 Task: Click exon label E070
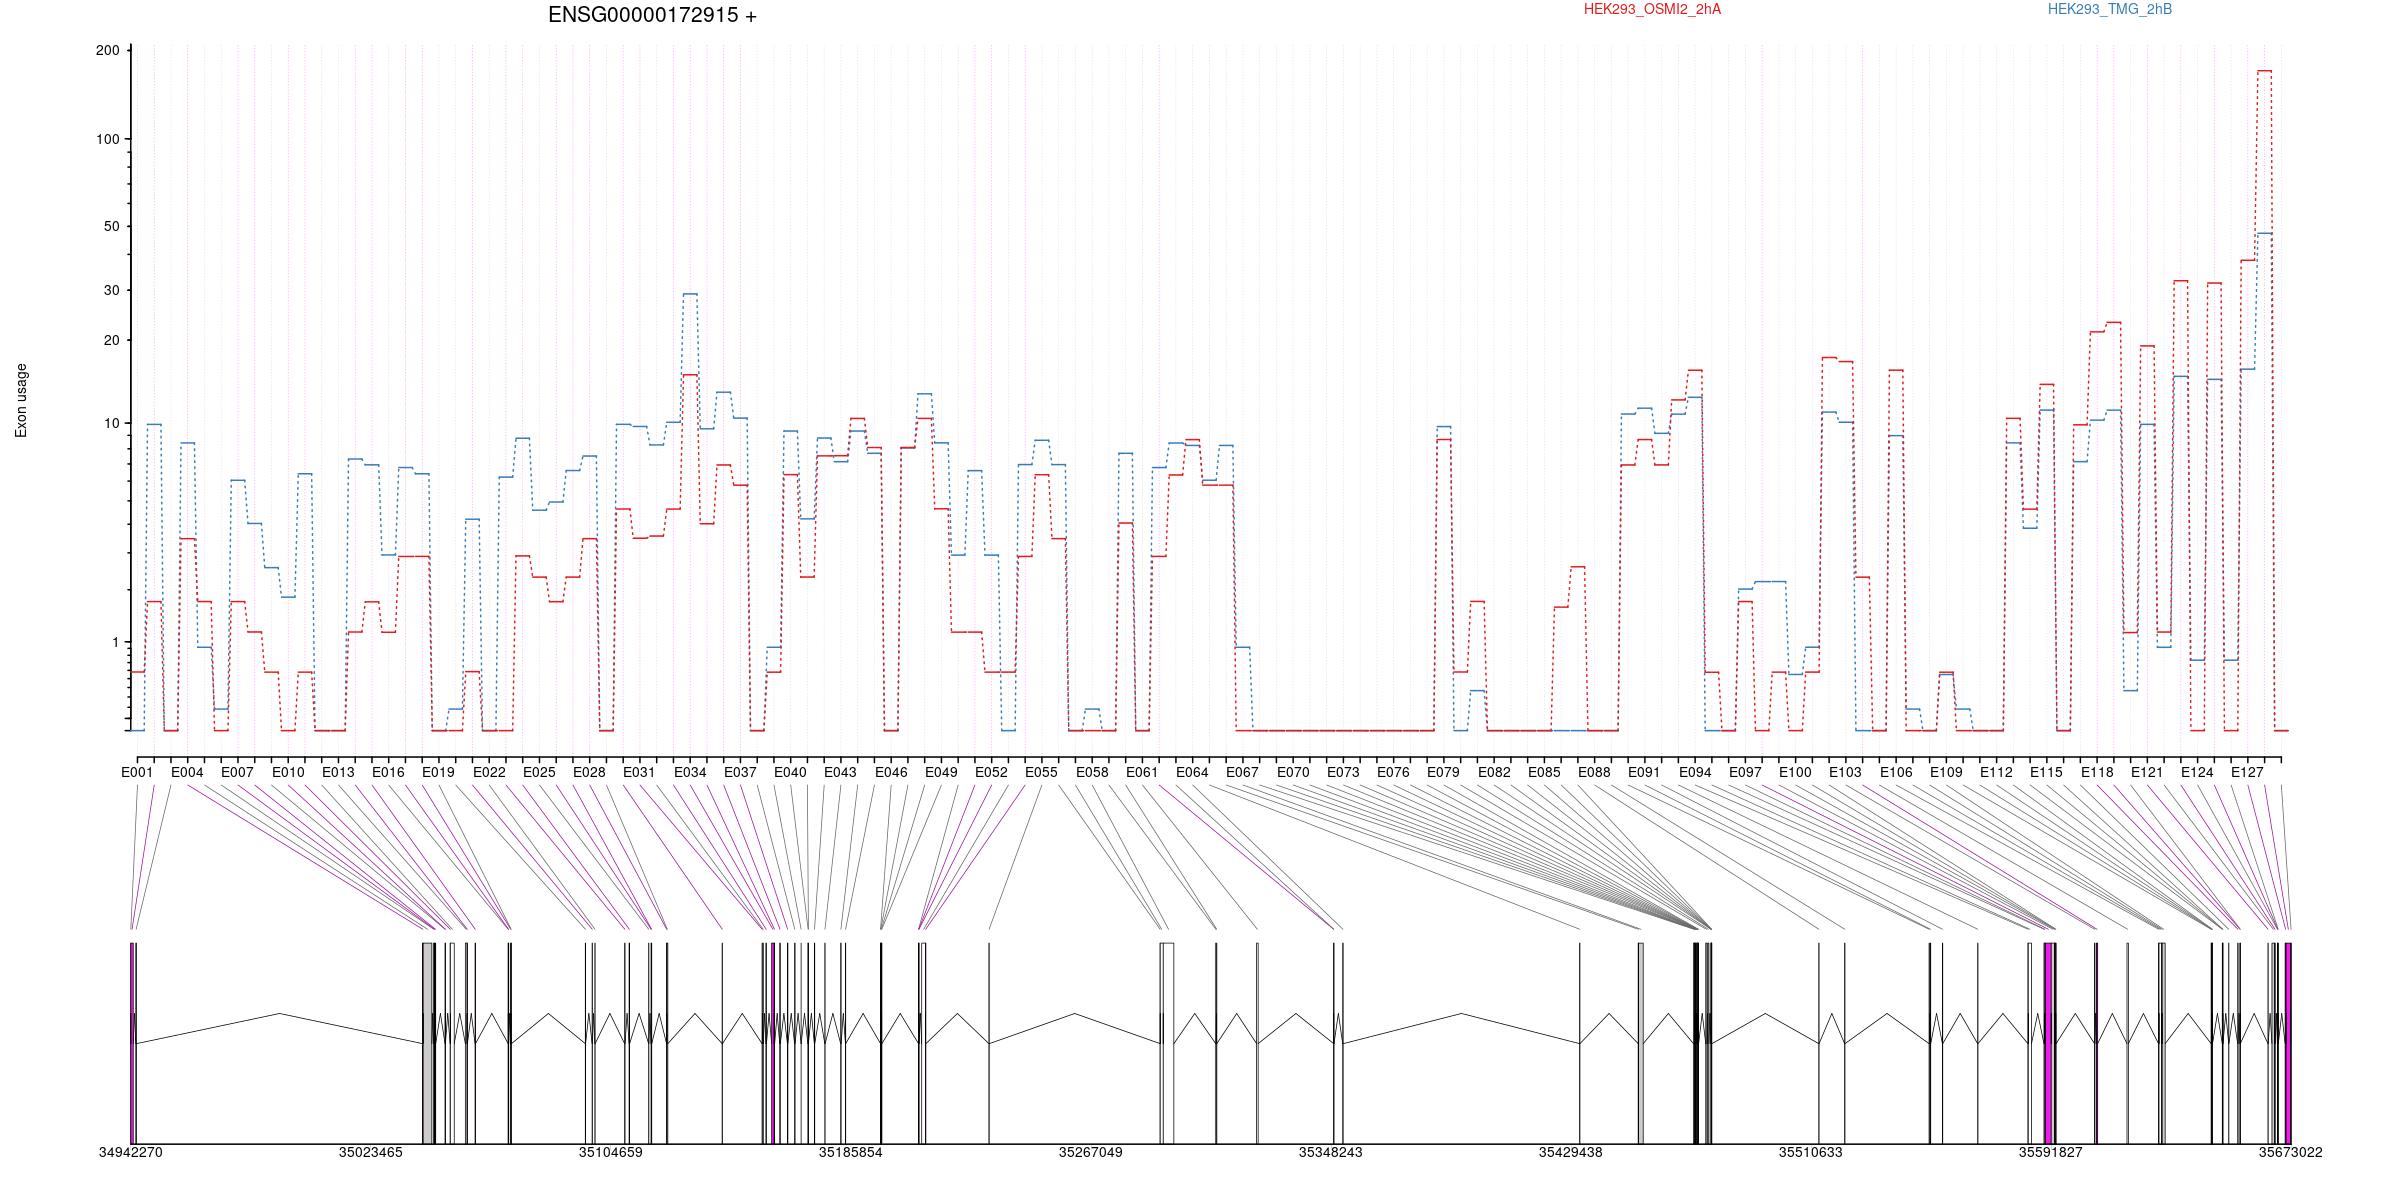[x=1293, y=772]
